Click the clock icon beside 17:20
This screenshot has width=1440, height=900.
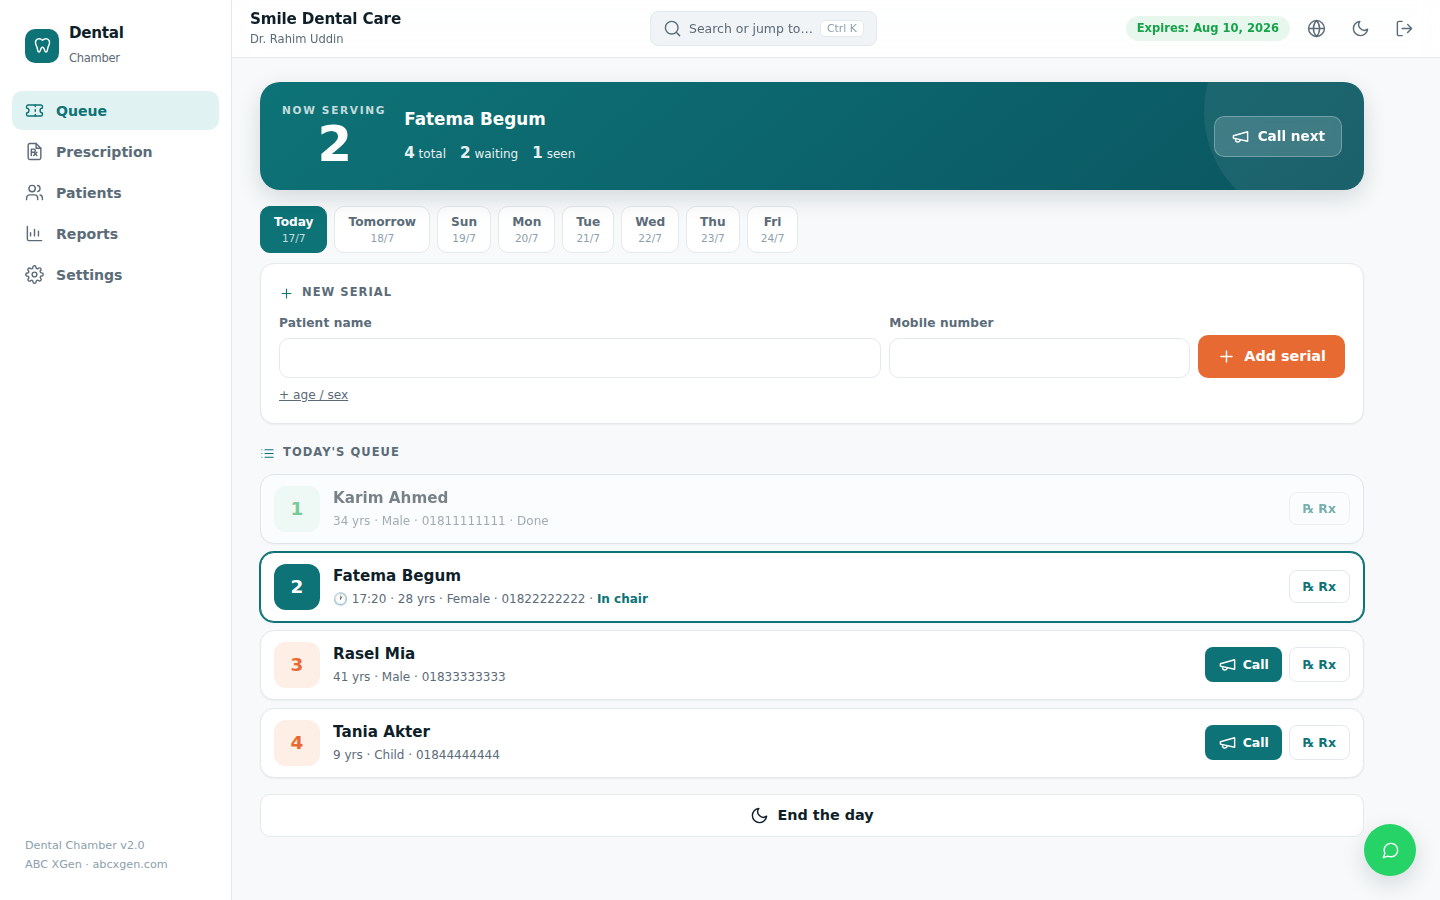[340, 599]
